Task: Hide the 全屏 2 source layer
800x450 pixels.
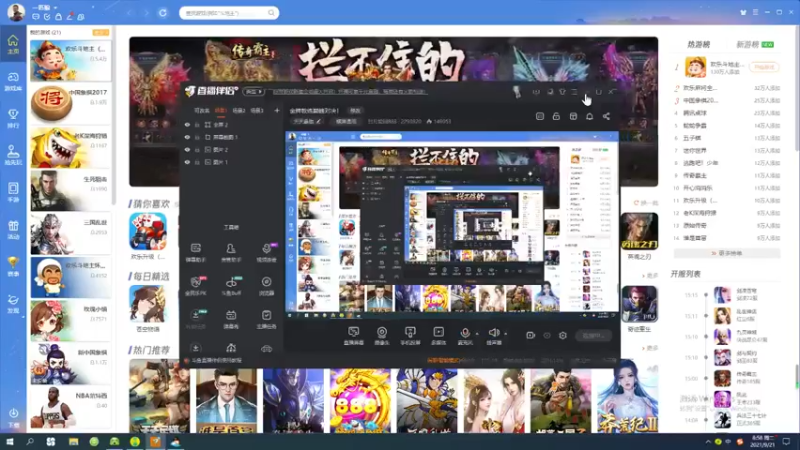Action: coord(187,124)
